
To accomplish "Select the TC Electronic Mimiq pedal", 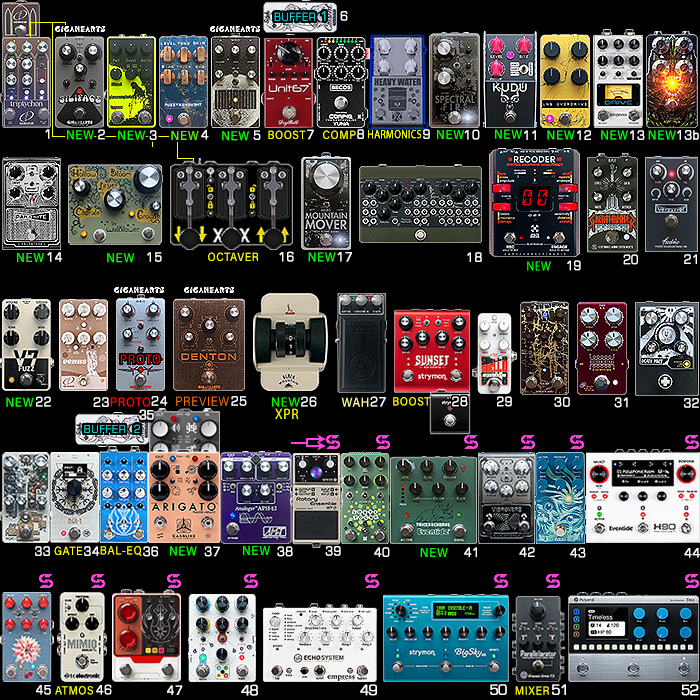I will [x=82, y=637].
